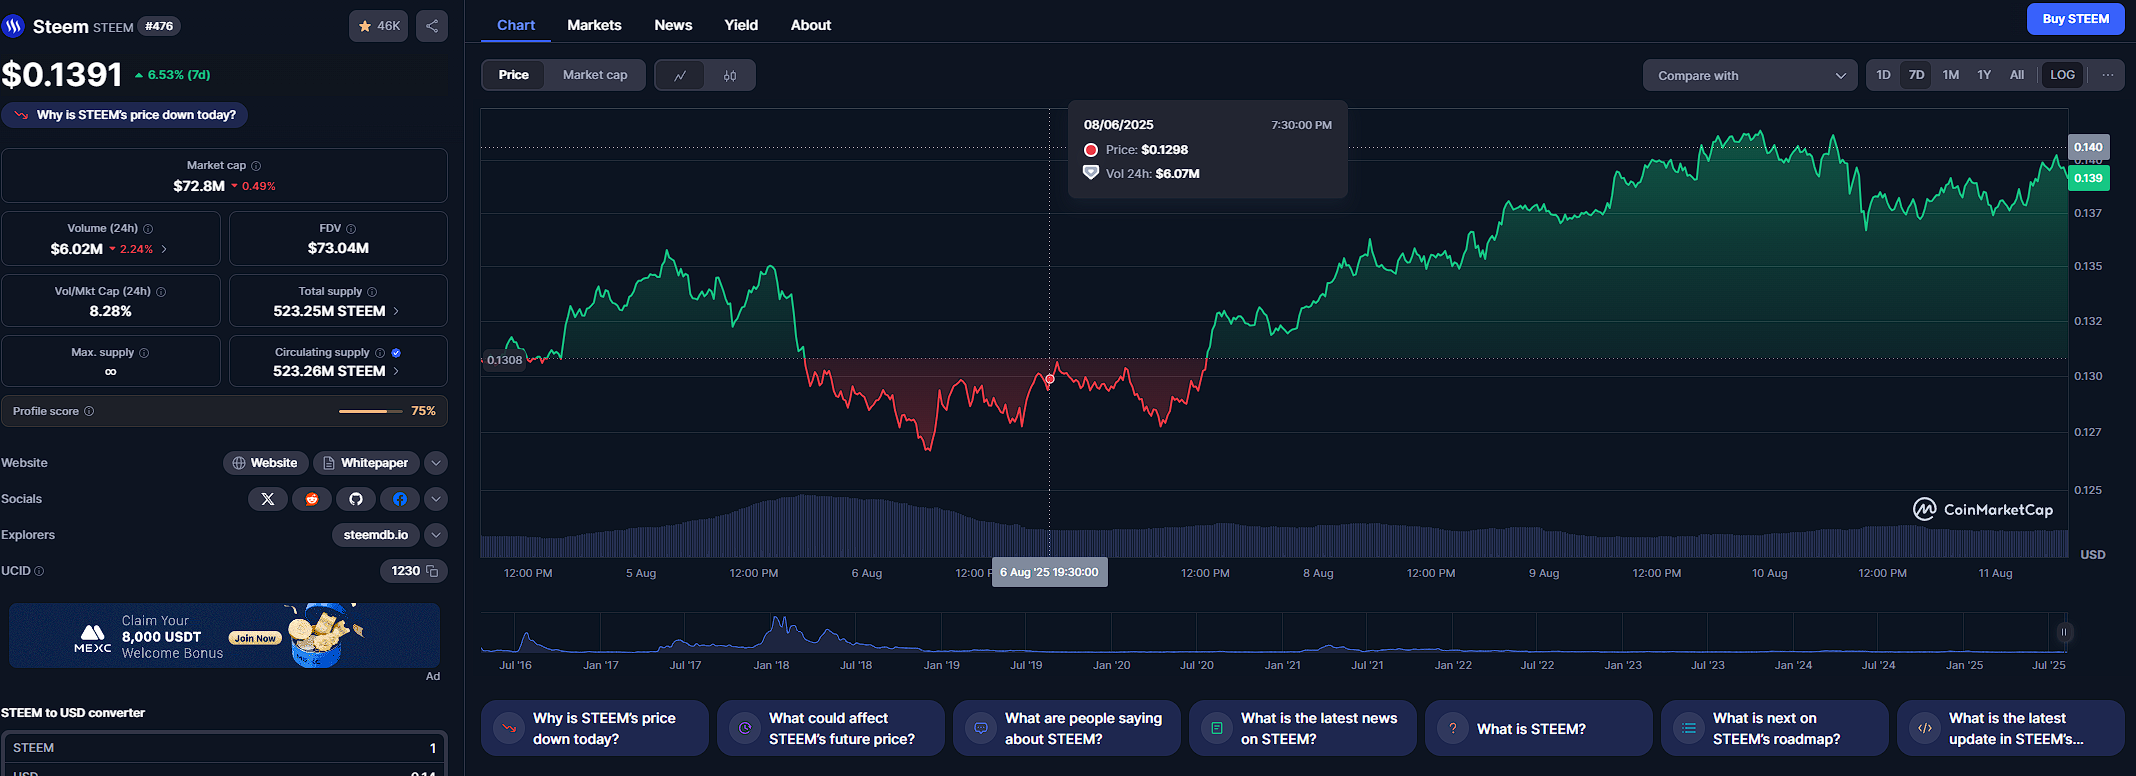Show the Total supply info icon
Image resolution: width=2136 pixels, height=776 pixels.
(x=372, y=292)
